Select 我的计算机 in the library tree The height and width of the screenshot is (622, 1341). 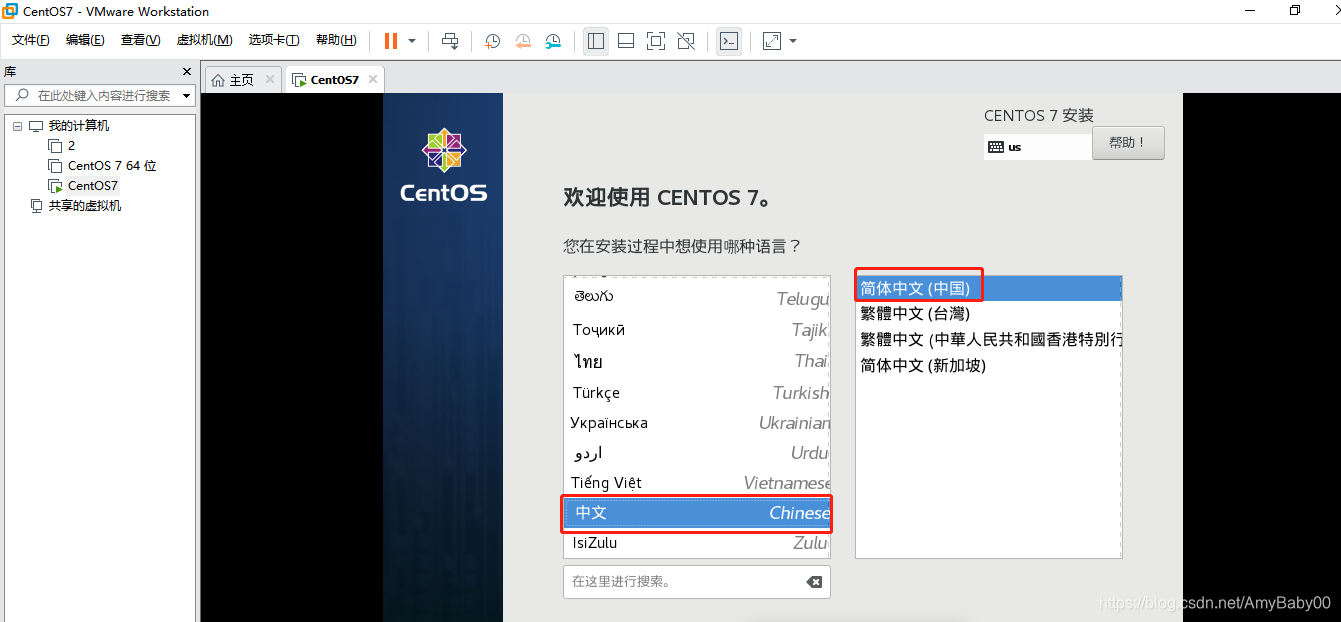(79, 126)
